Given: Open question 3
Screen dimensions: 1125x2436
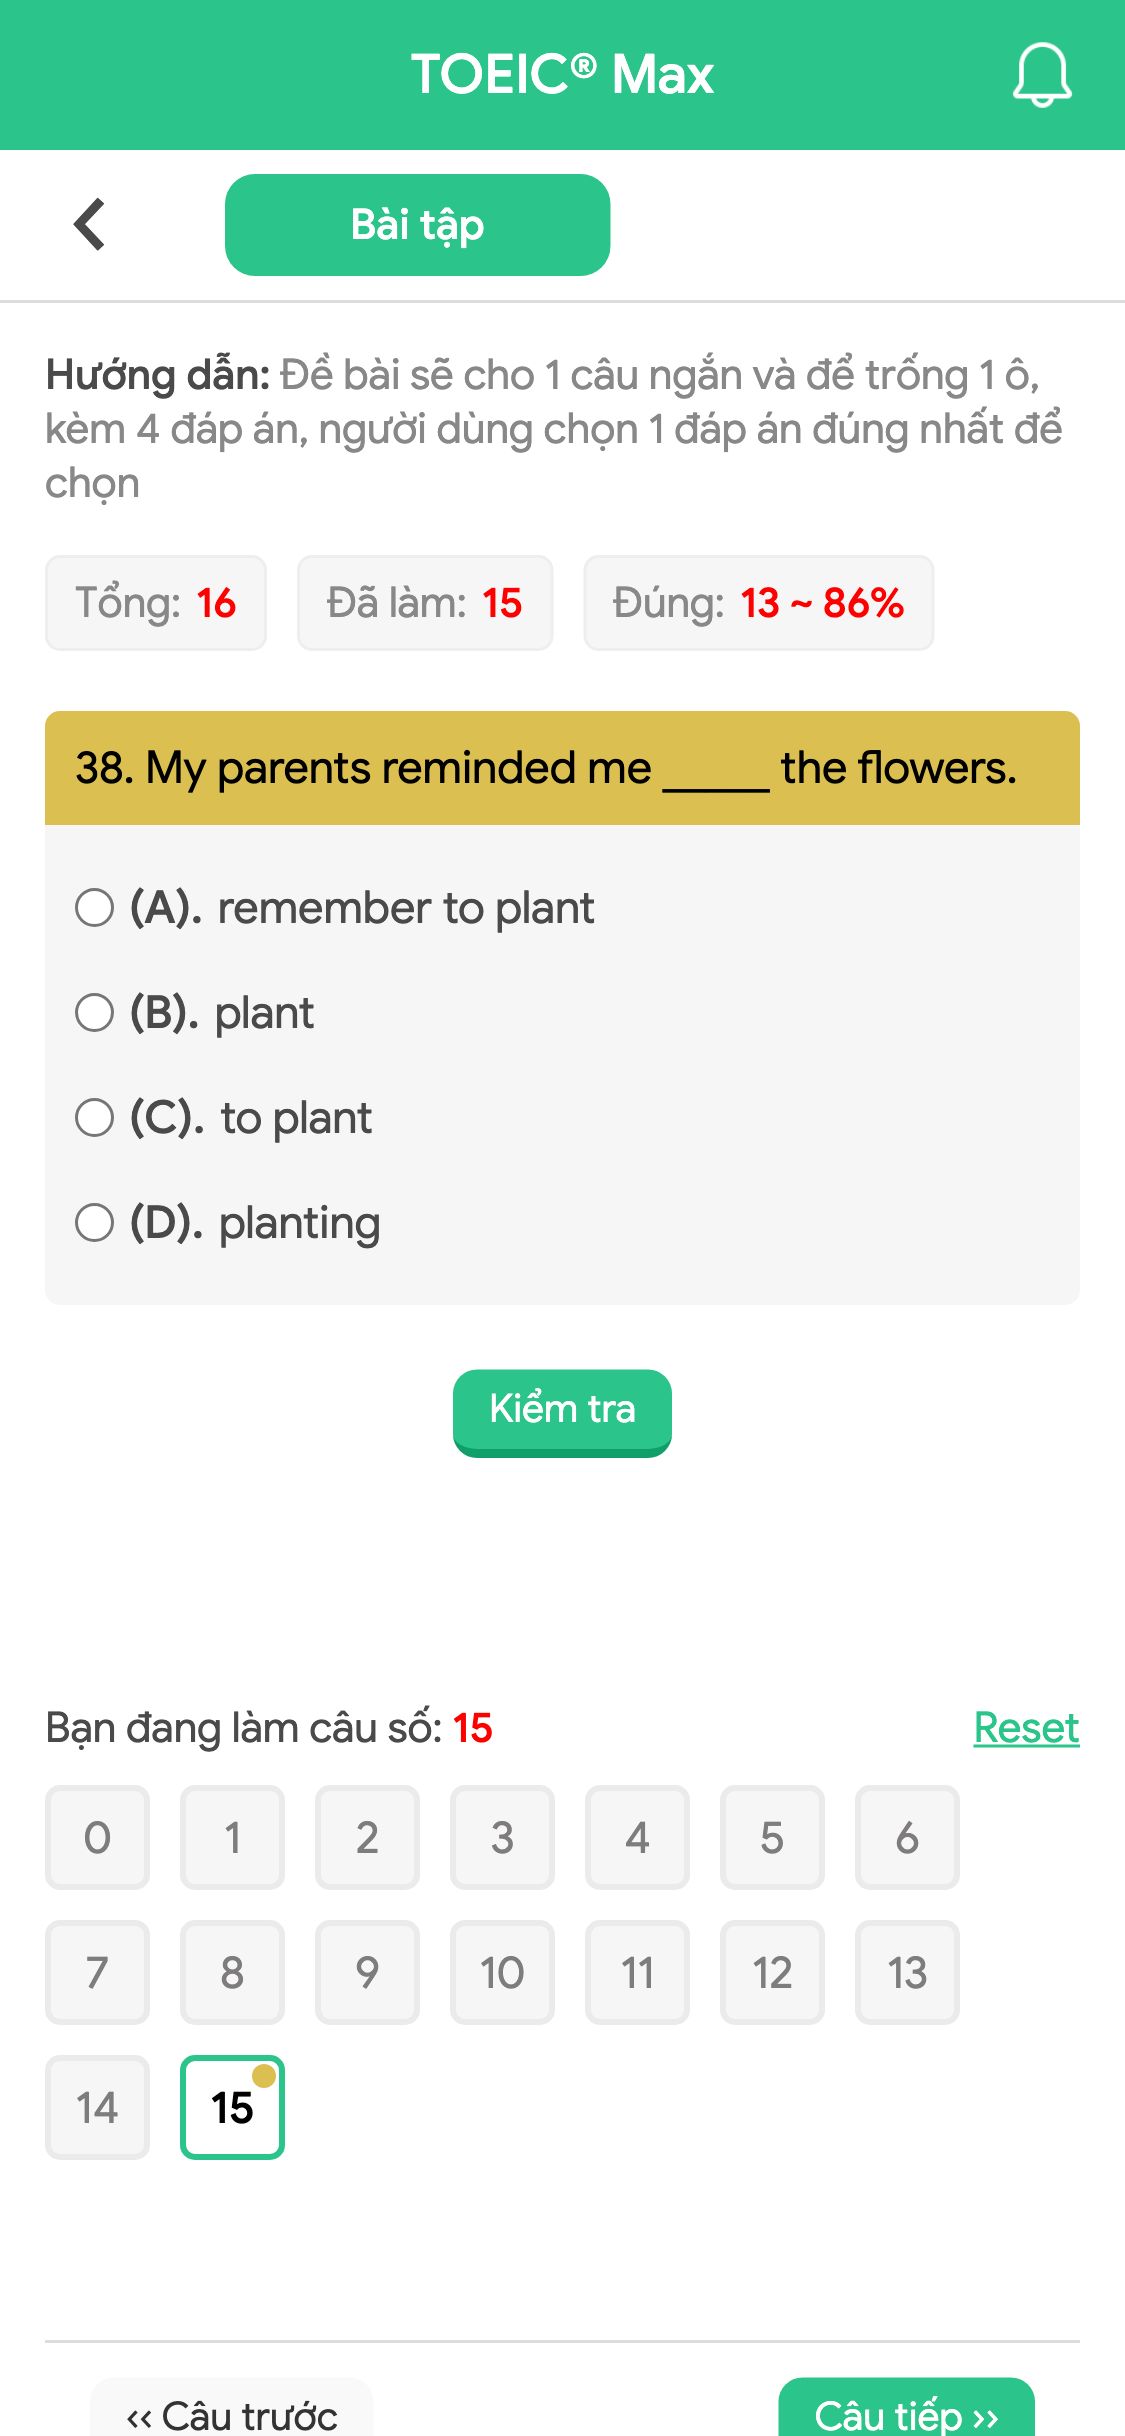Looking at the screenshot, I should (x=502, y=1838).
